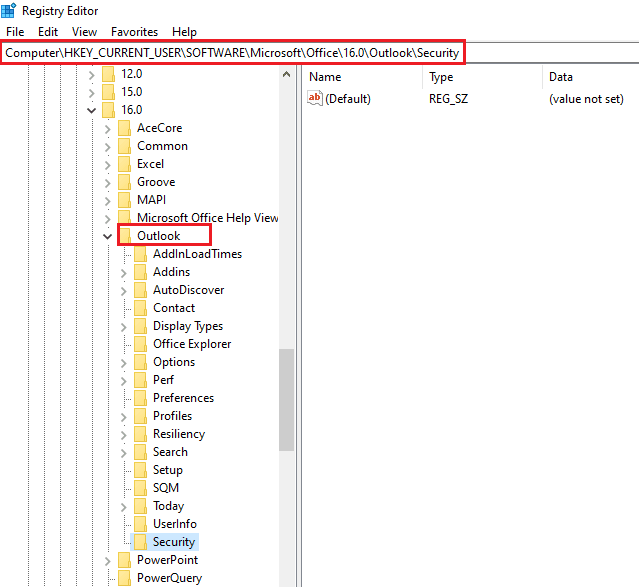639x587 pixels.
Task: Select the (Default) value name
Action: [348, 99]
